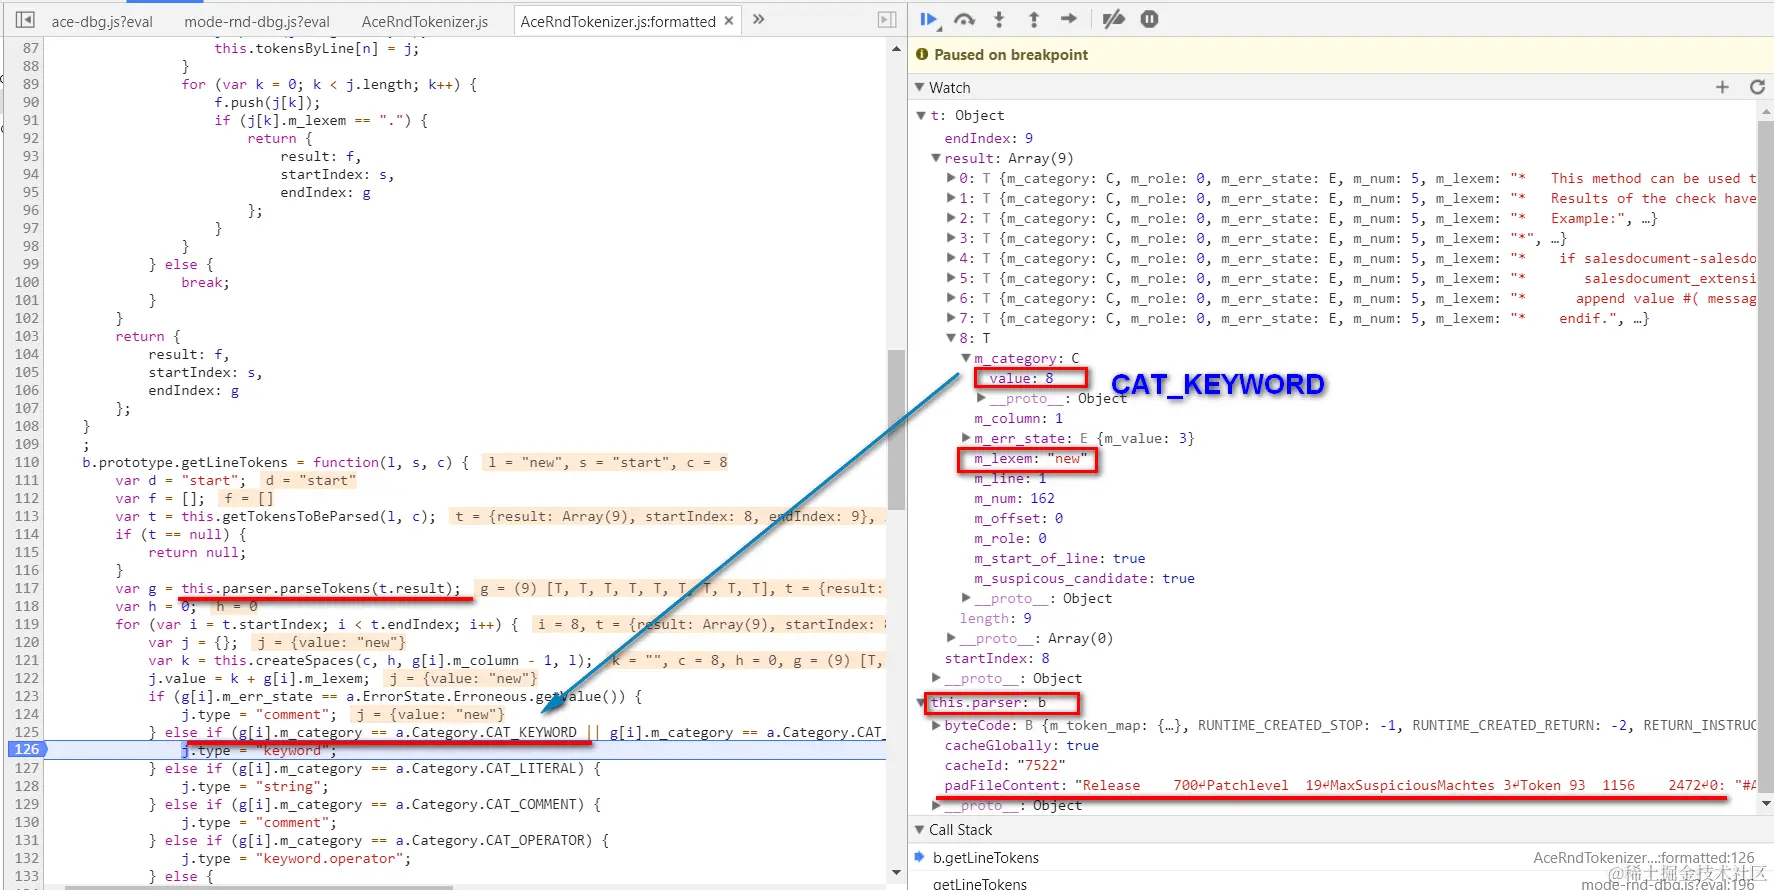Step out of current function
The image size is (1774, 890).
click(1034, 19)
